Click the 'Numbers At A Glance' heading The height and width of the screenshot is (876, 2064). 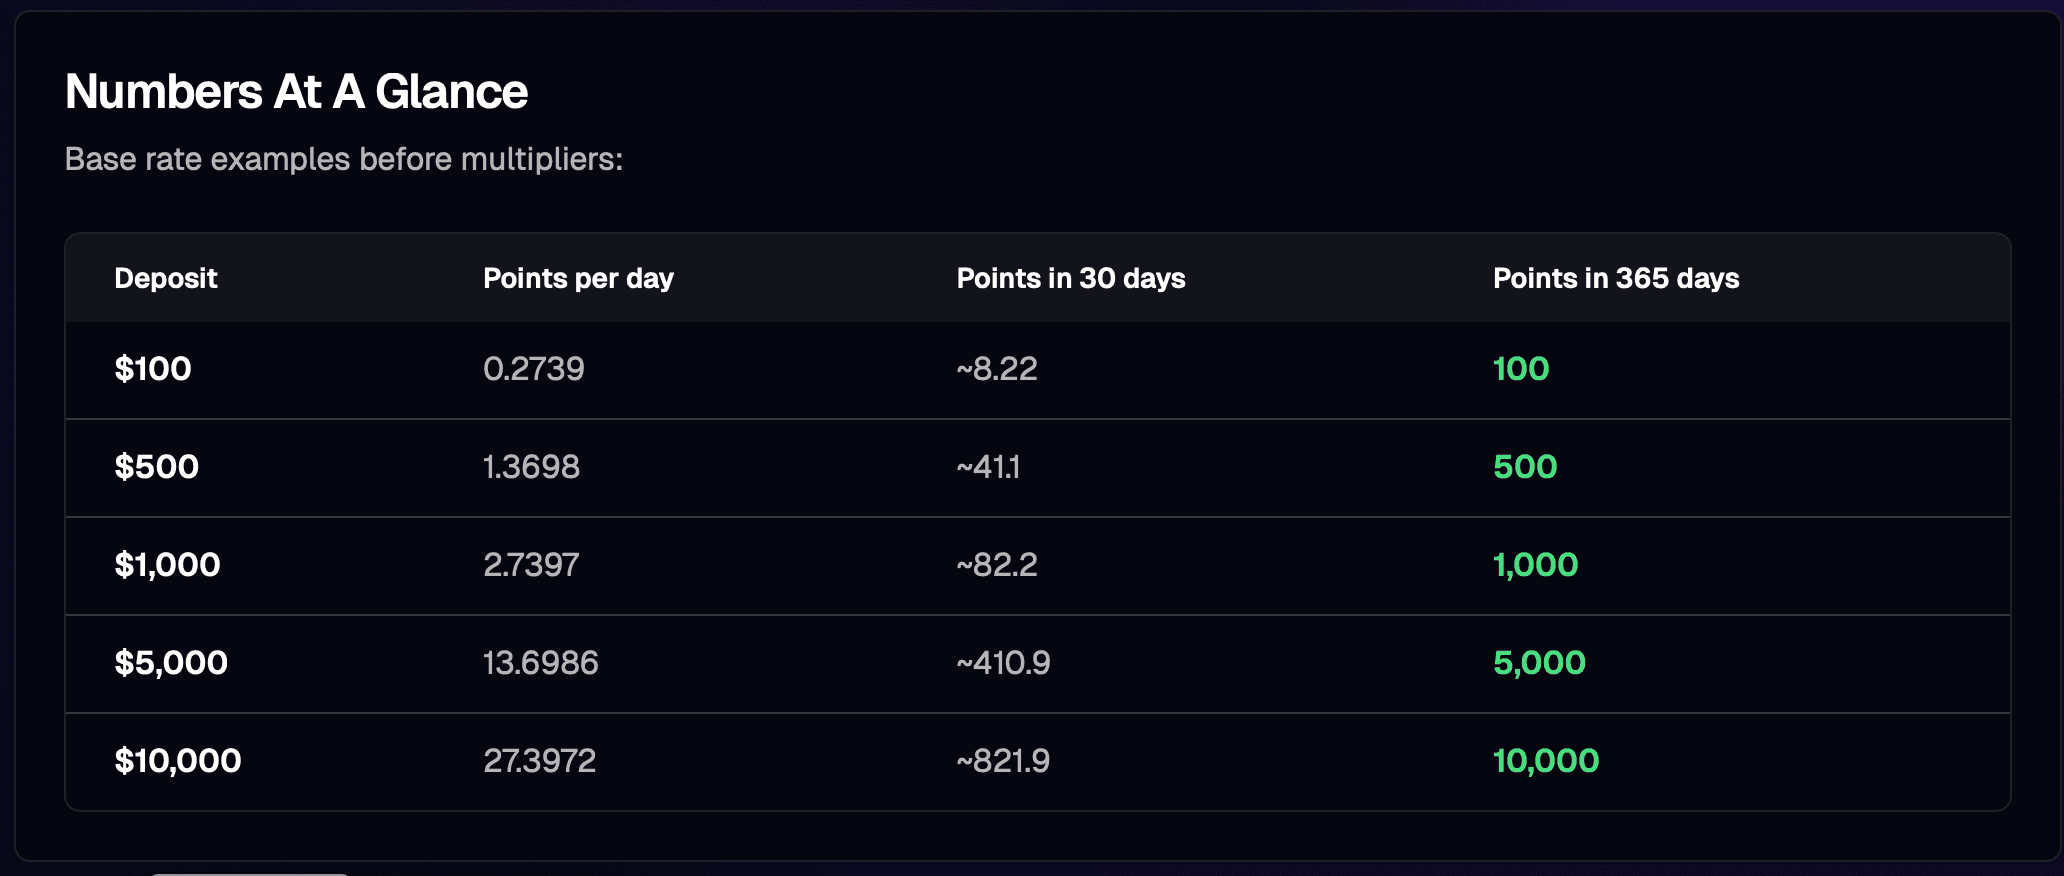pyautogui.click(x=296, y=92)
